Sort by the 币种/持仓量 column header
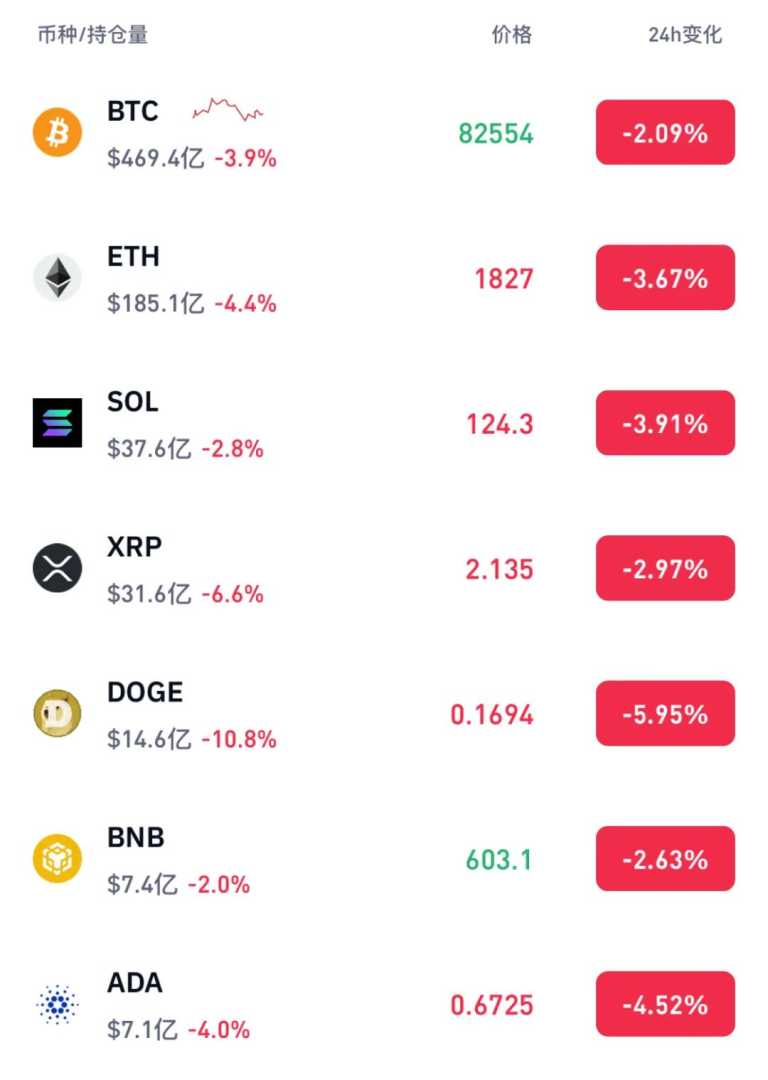This screenshot has width=768, height=1080. (92, 35)
